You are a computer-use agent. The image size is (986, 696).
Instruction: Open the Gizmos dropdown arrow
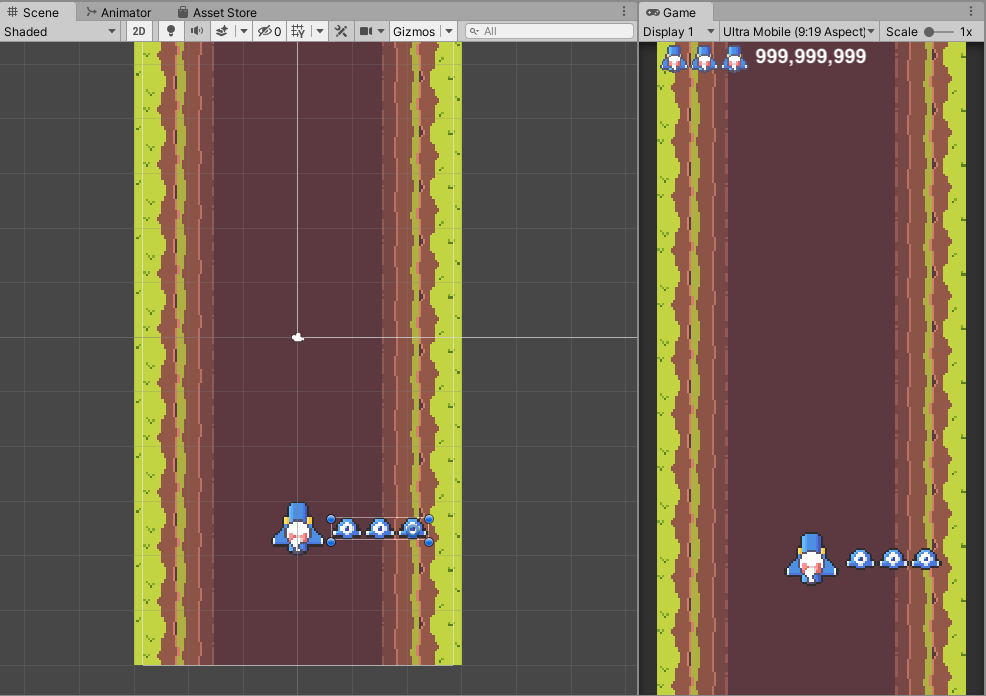pos(448,31)
